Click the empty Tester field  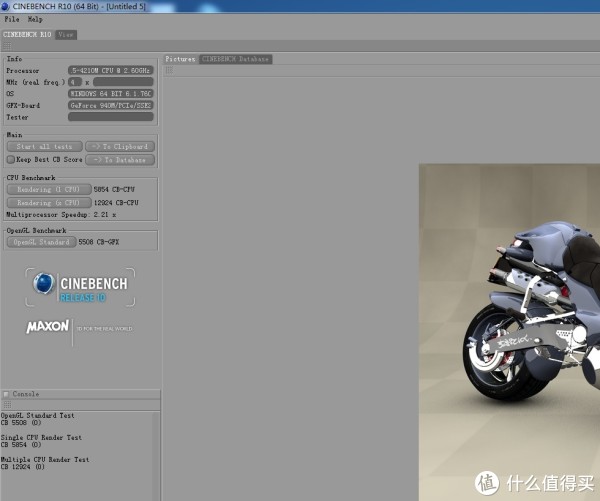pos(111,117)
